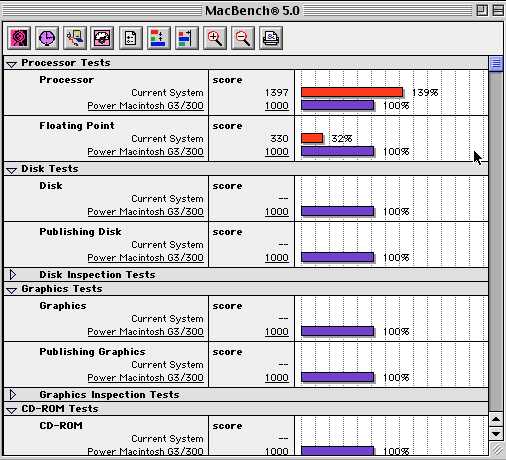Click the window zoom box in title bar
This screenshot has height=460, width=506.
pos(482,10)
